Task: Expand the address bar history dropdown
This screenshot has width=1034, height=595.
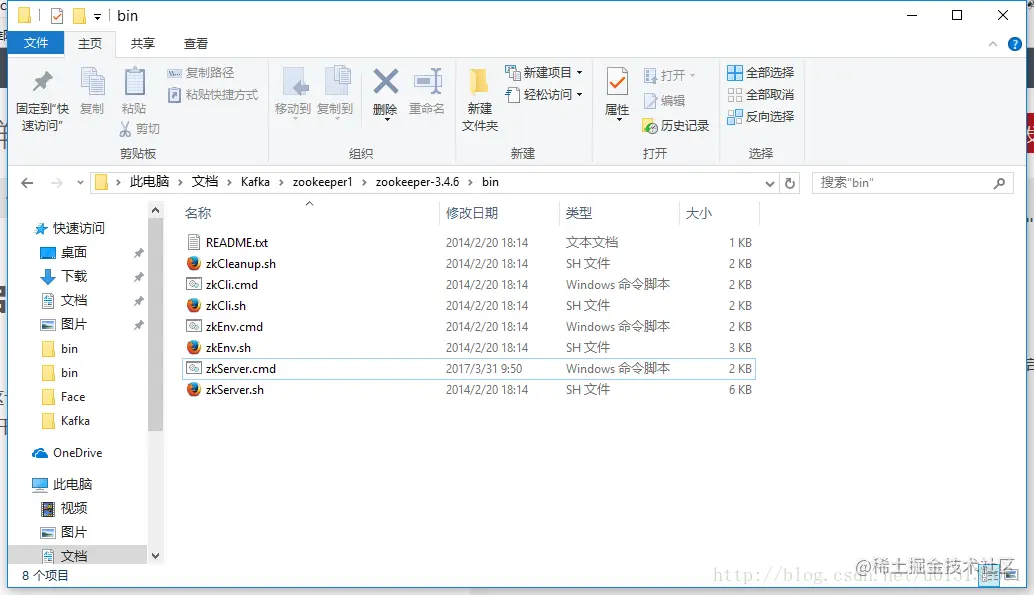Action: [x=770, y=183]
